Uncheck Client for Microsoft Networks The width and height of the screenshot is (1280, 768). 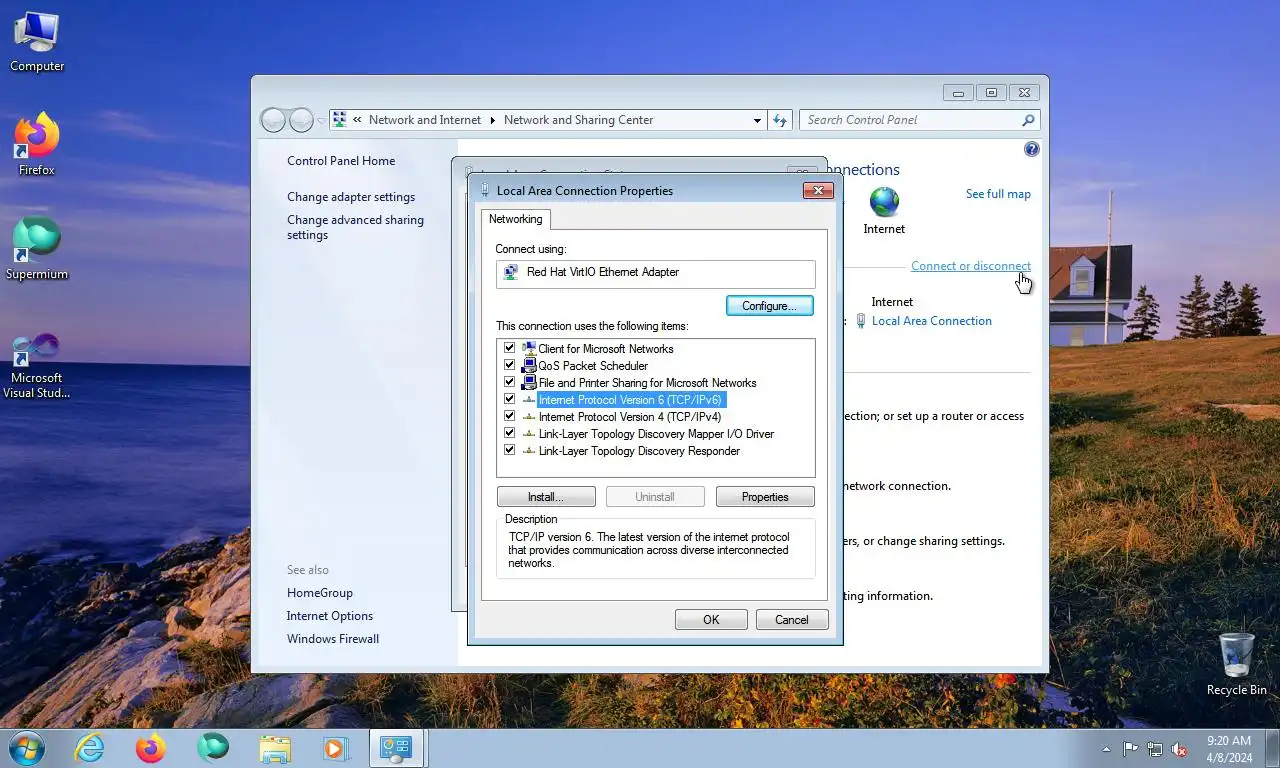point(509,348)
